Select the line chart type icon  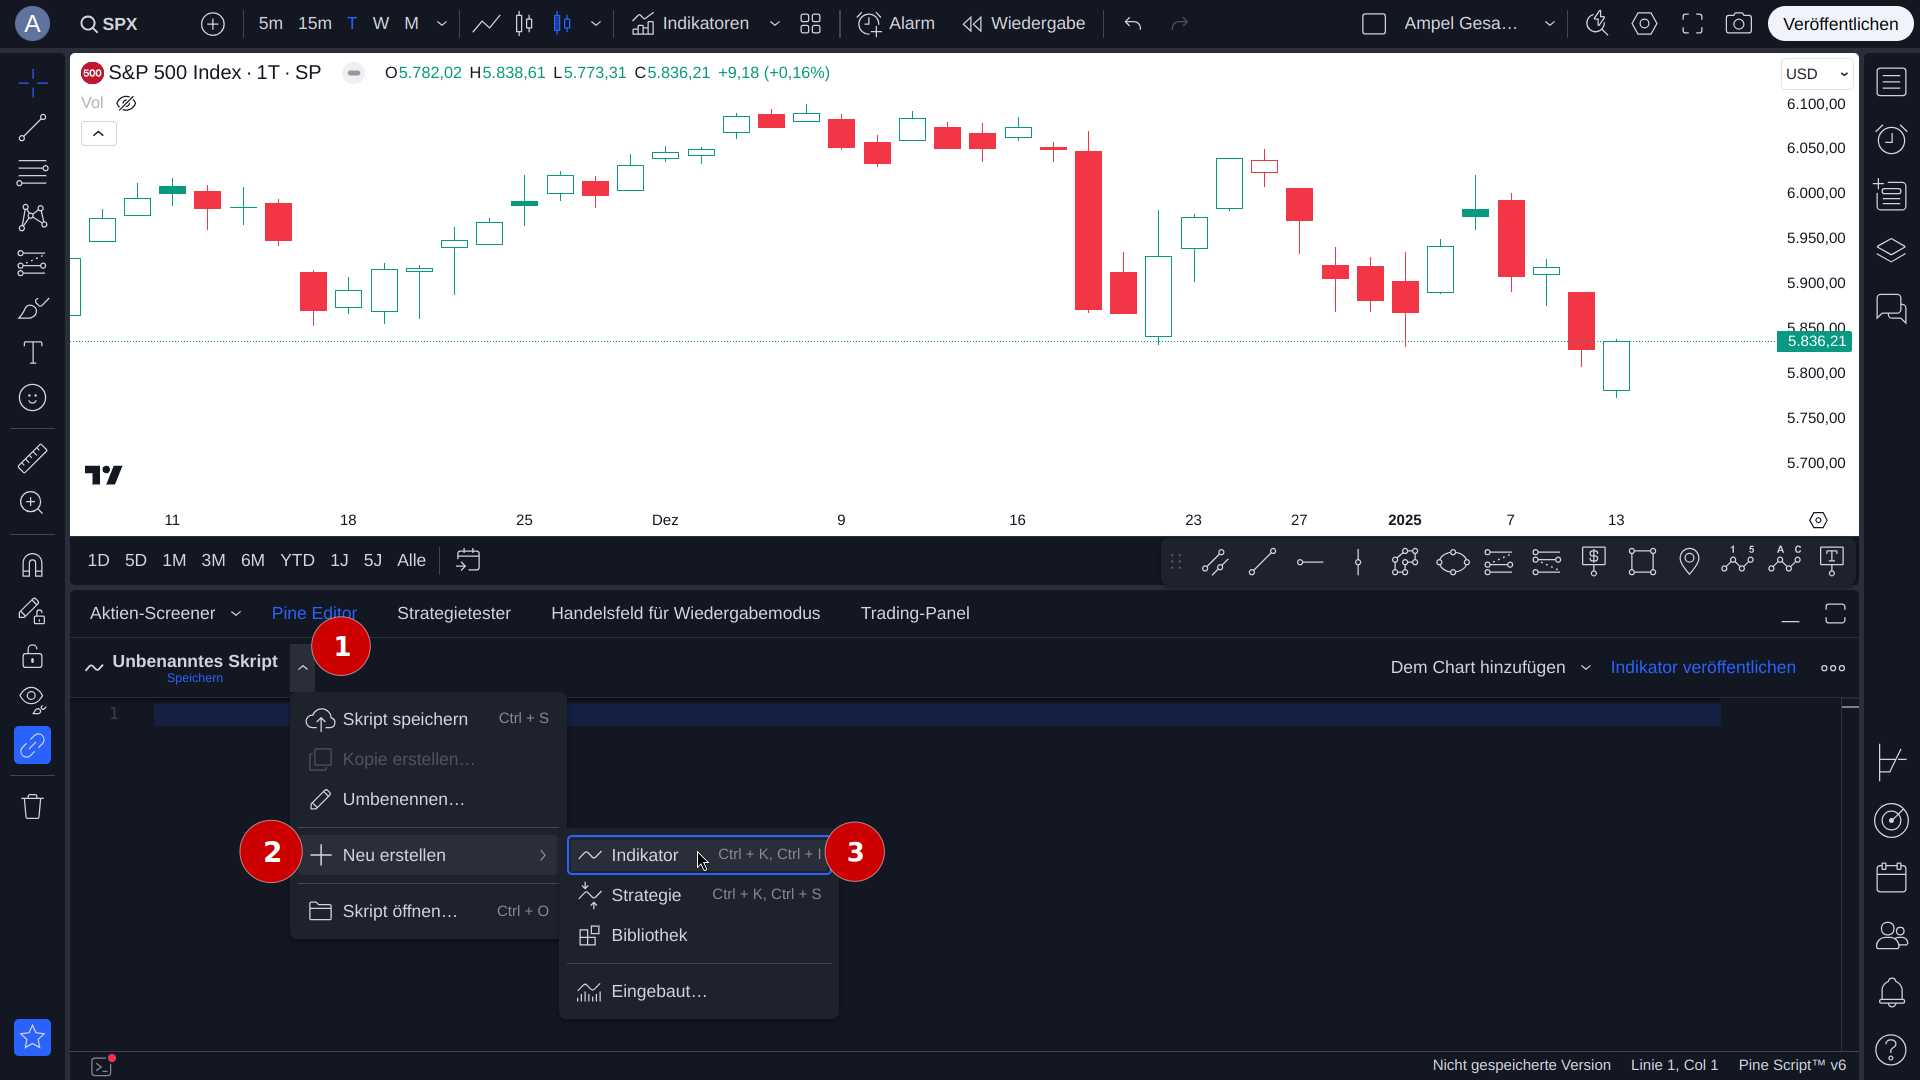(x=486, y=24)
